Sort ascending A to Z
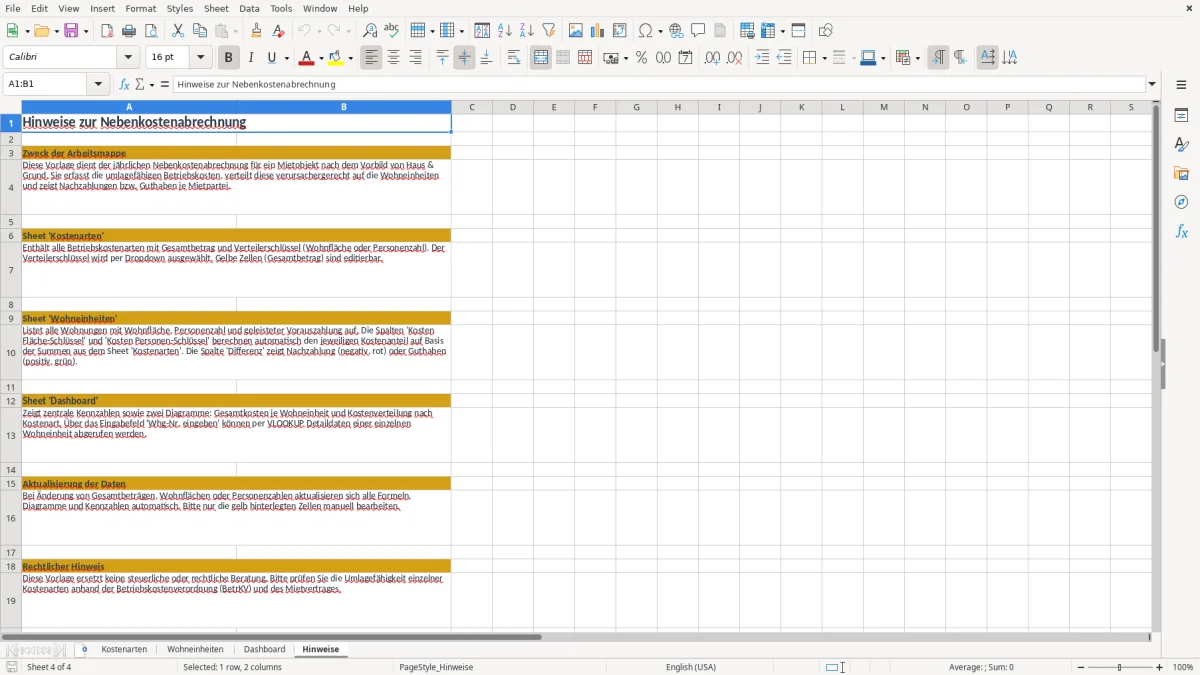Viewport: 1200px width, 675px height. pyautogui.click(x=505, y=31)
